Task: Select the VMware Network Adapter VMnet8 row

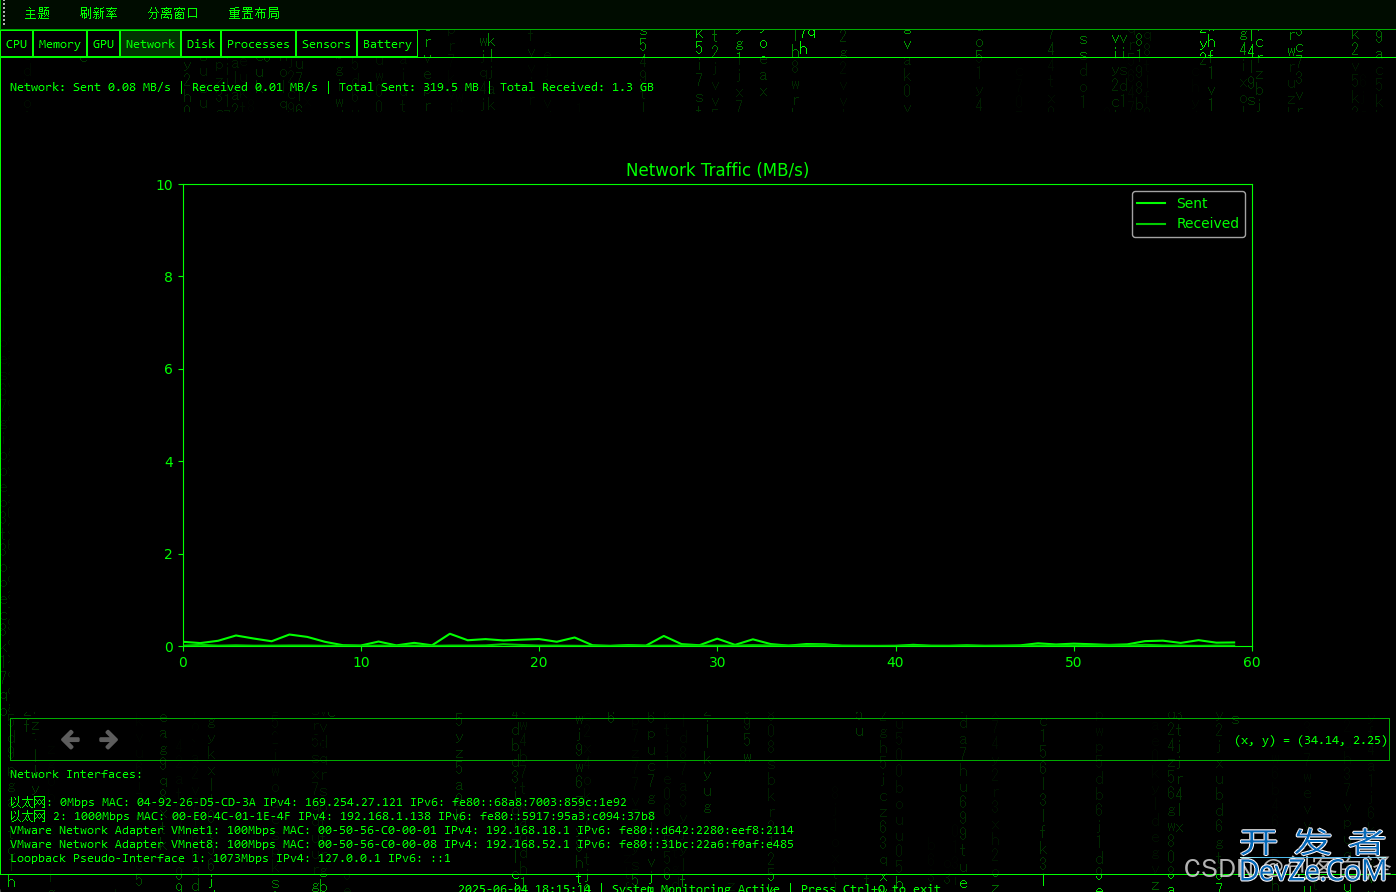Action: click(402, 844)
